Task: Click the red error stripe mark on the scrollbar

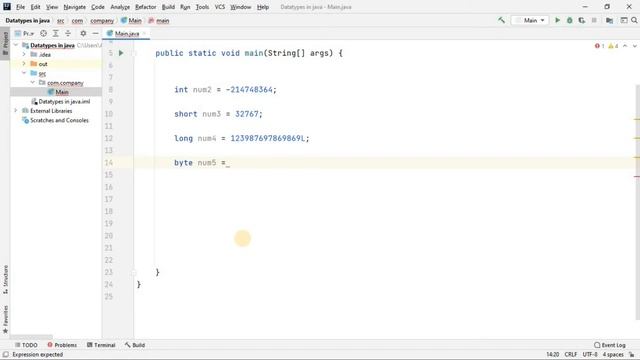Action: (x=637, y=176)
